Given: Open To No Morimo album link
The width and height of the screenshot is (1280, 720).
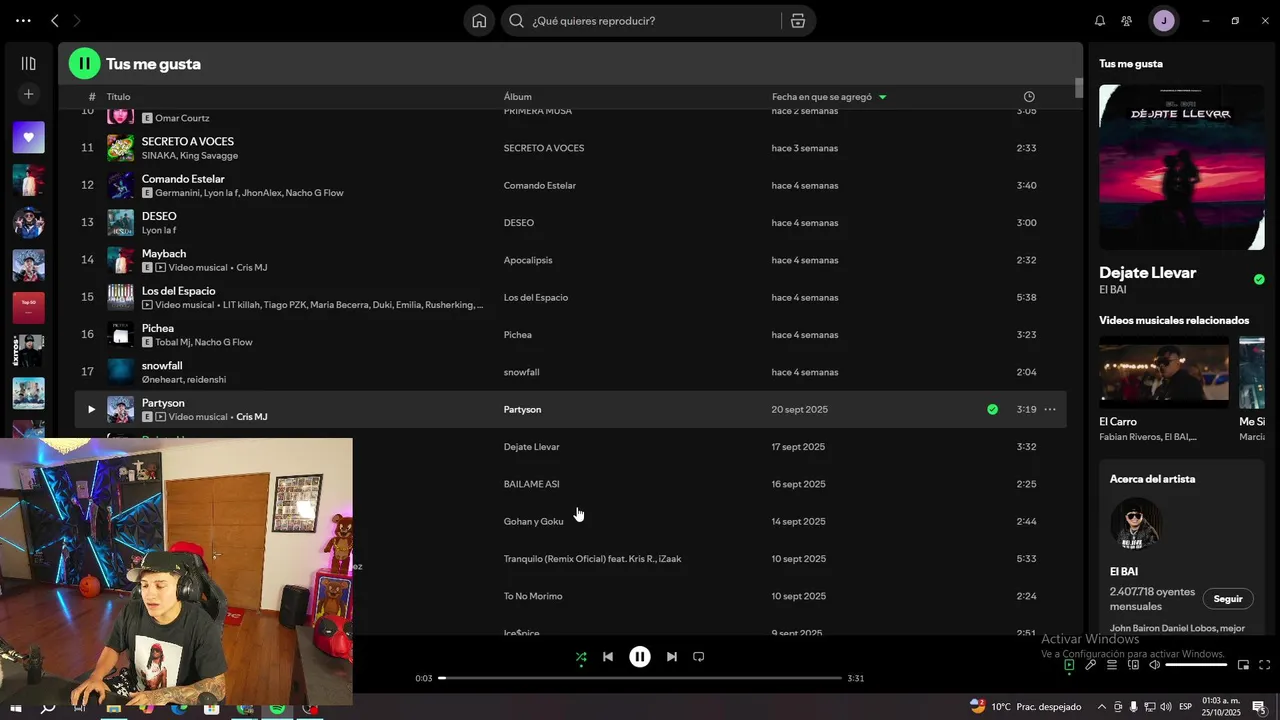Looking at the screenshot, I should click(533, 596).
